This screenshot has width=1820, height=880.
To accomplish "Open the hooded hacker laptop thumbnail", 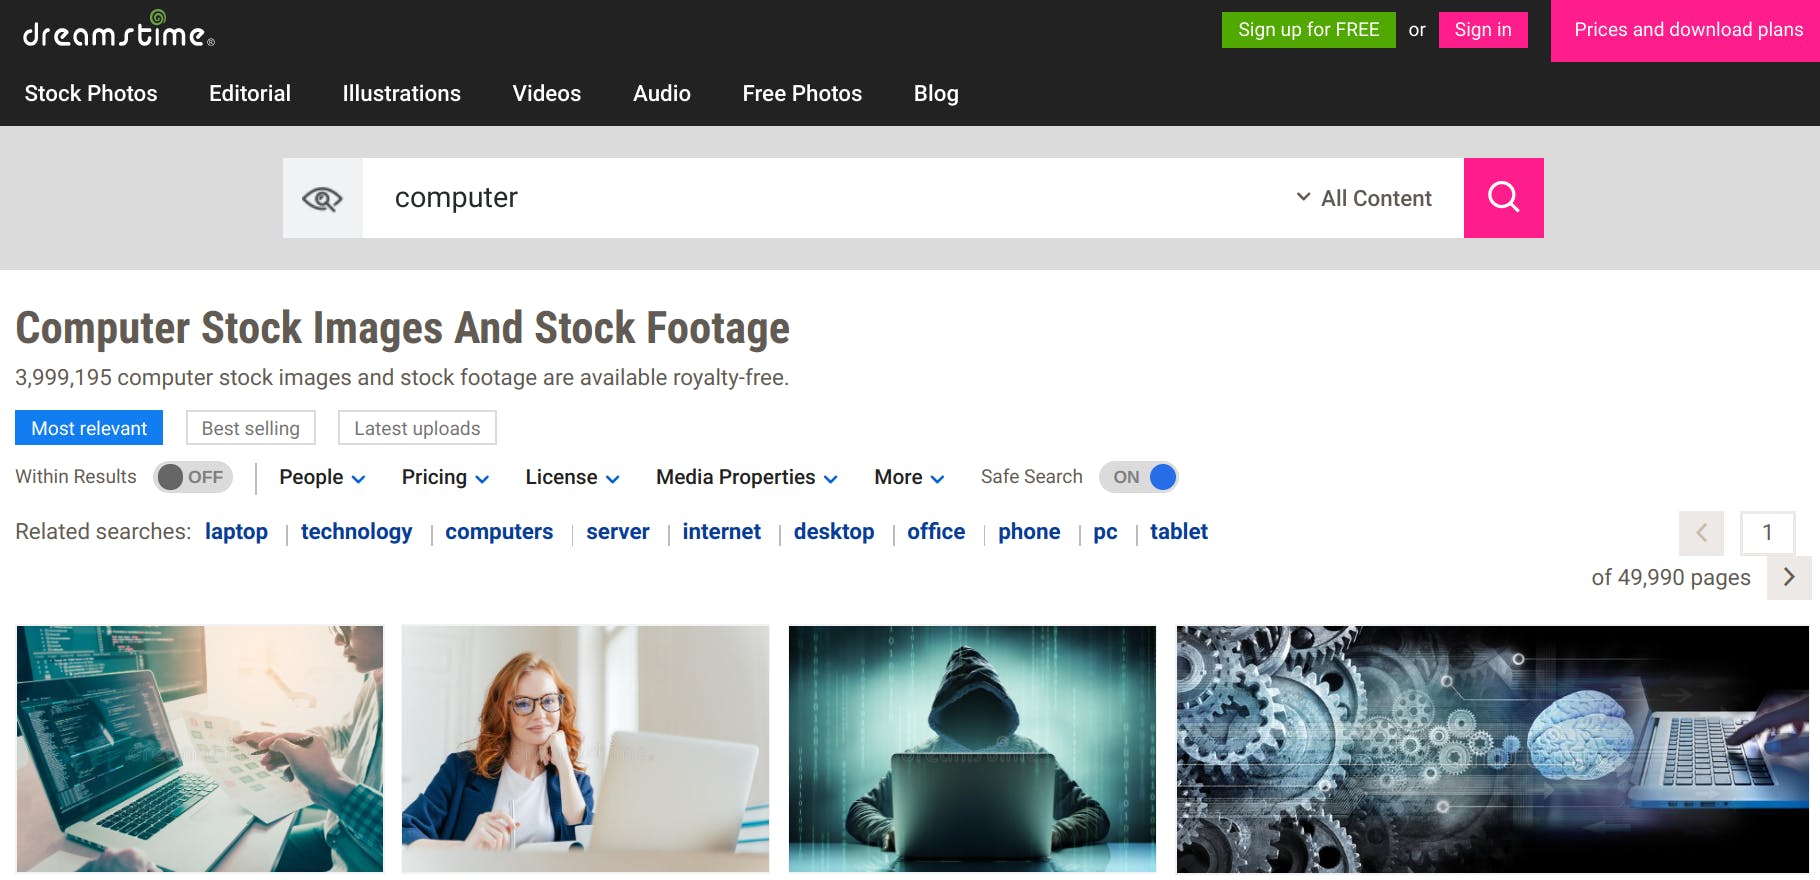I will [x=972, y=749].
